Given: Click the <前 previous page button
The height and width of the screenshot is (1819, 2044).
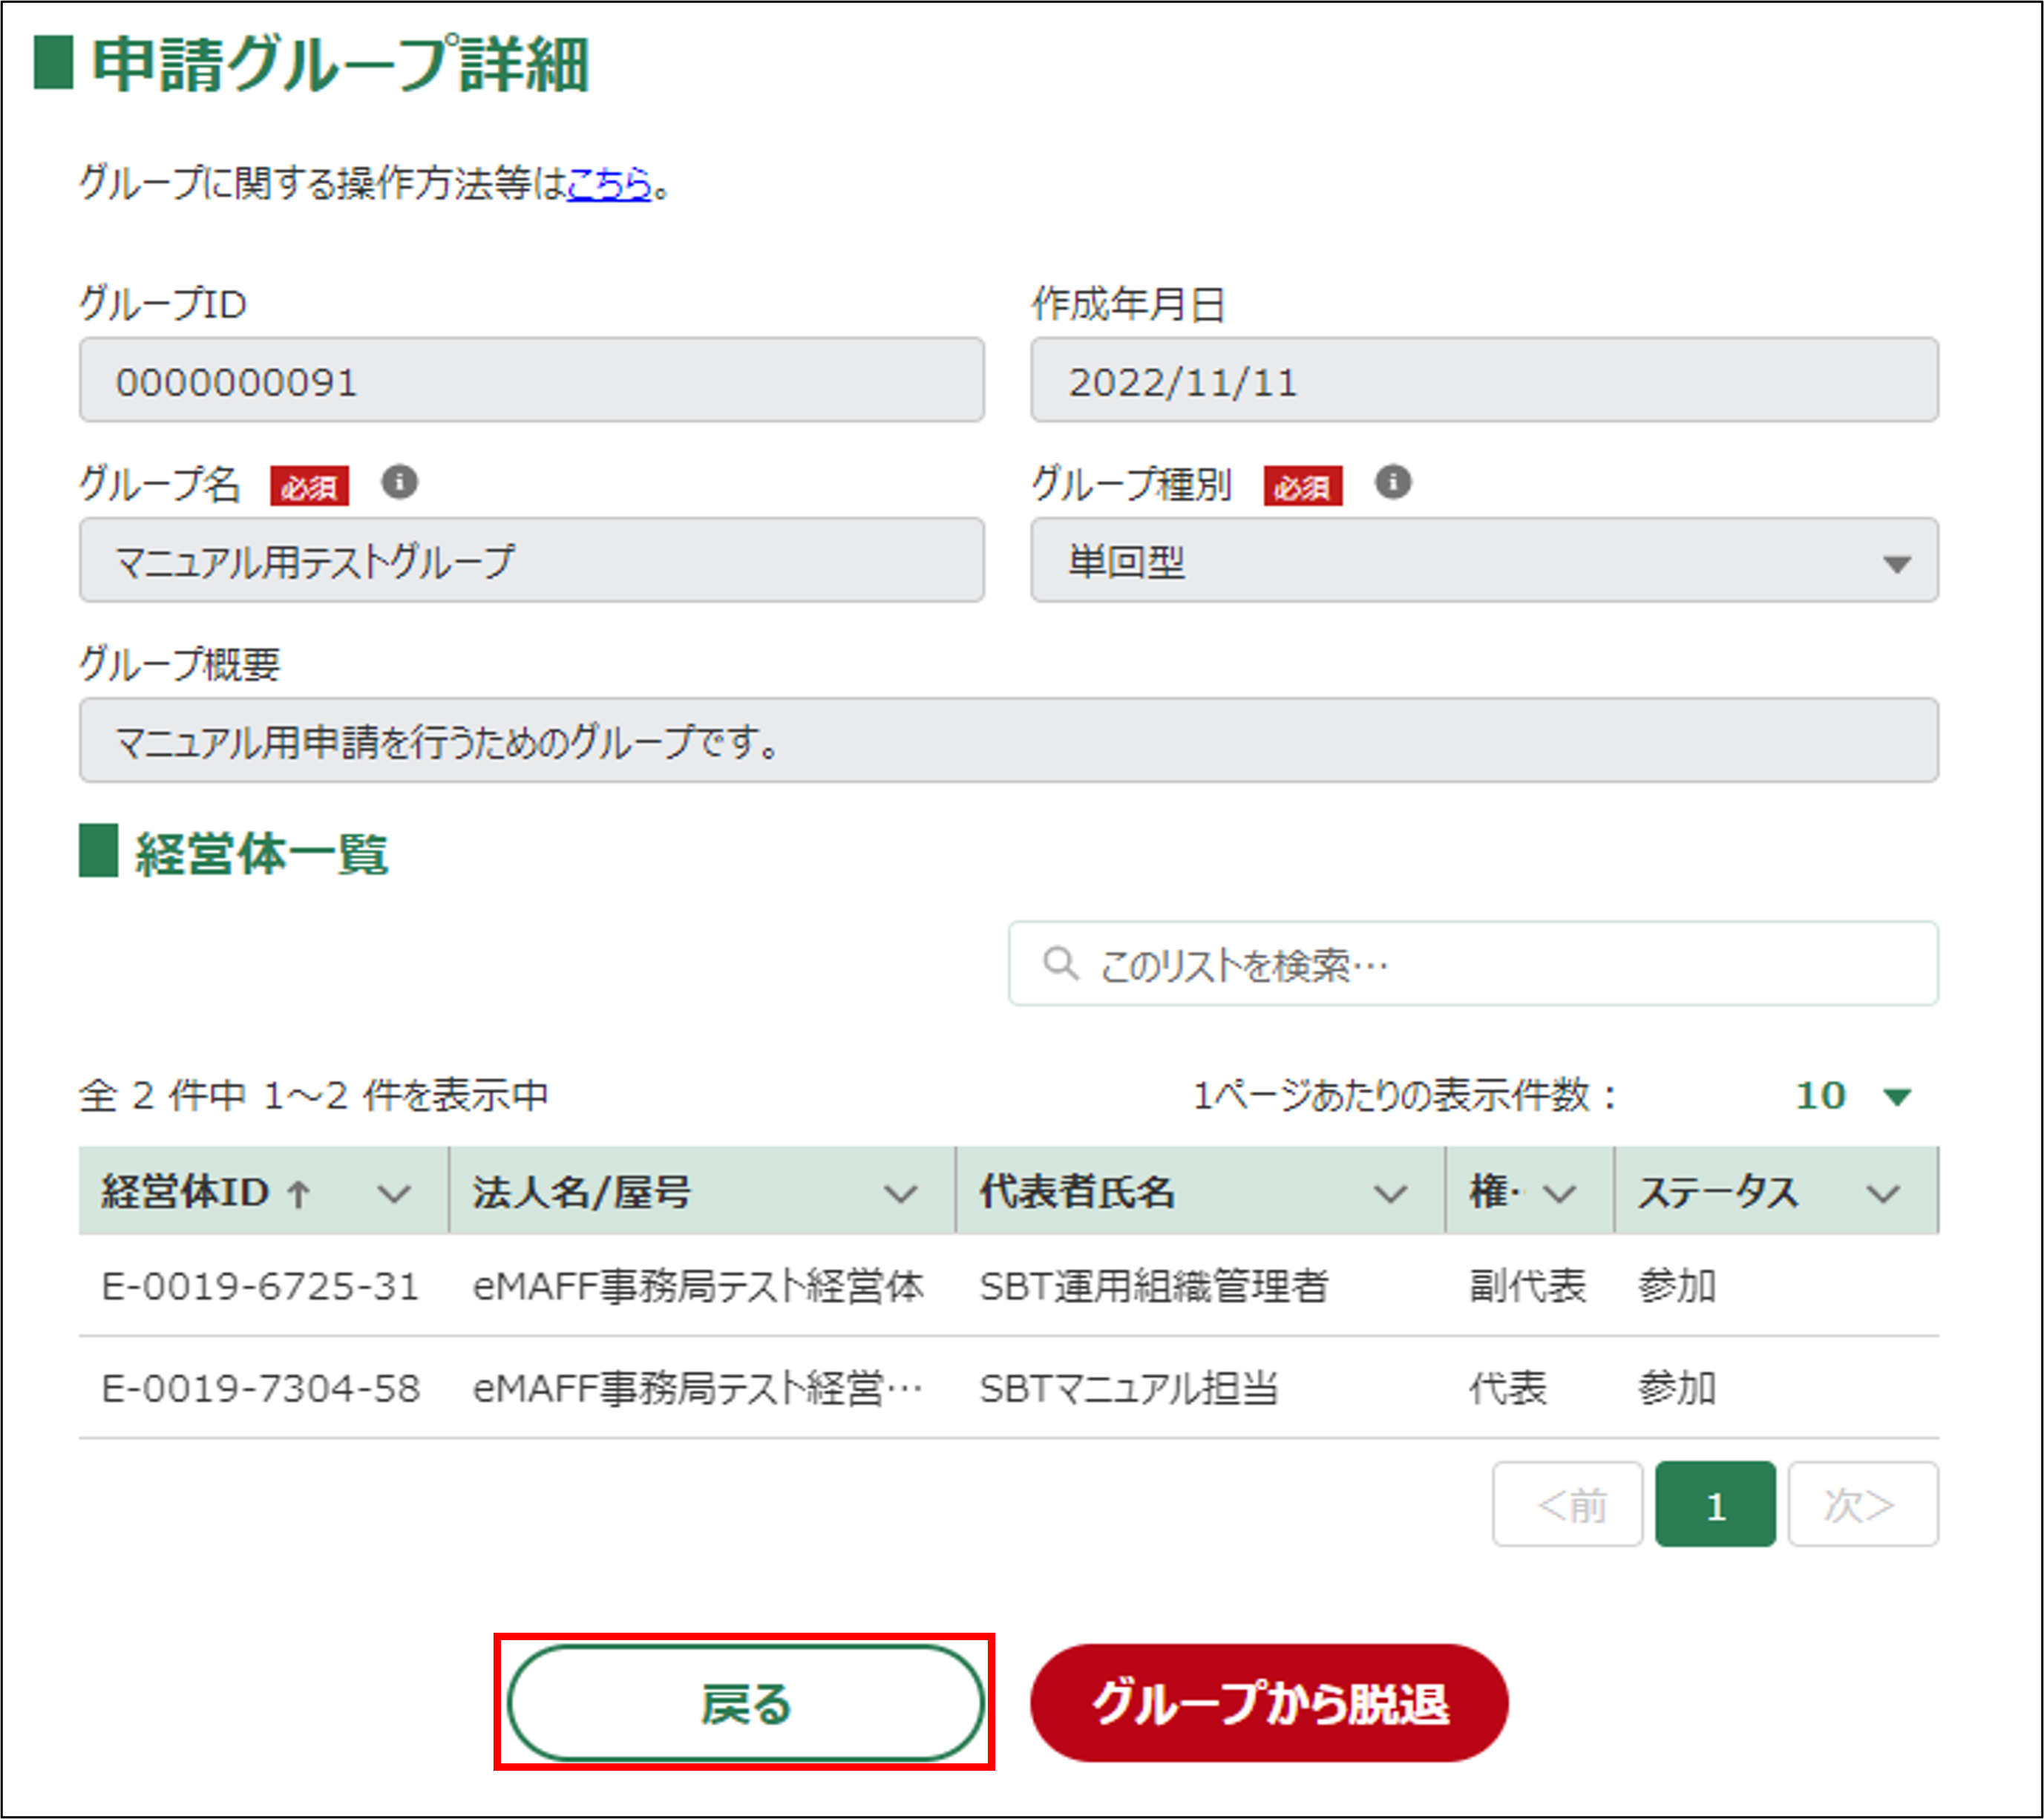Looking at the screenshot, I should [x=1567, y=1504].
